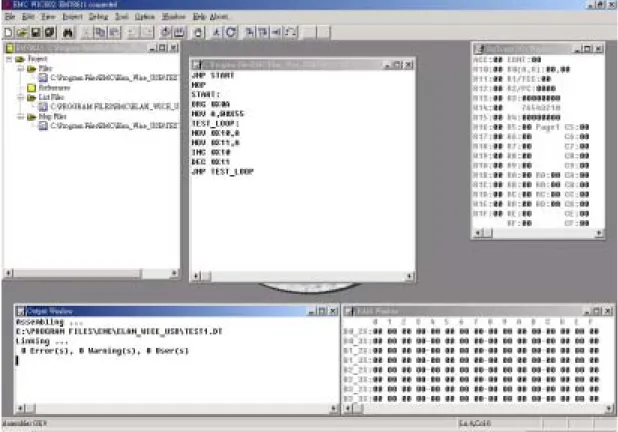Open the Window menu

tap(173, 17)
